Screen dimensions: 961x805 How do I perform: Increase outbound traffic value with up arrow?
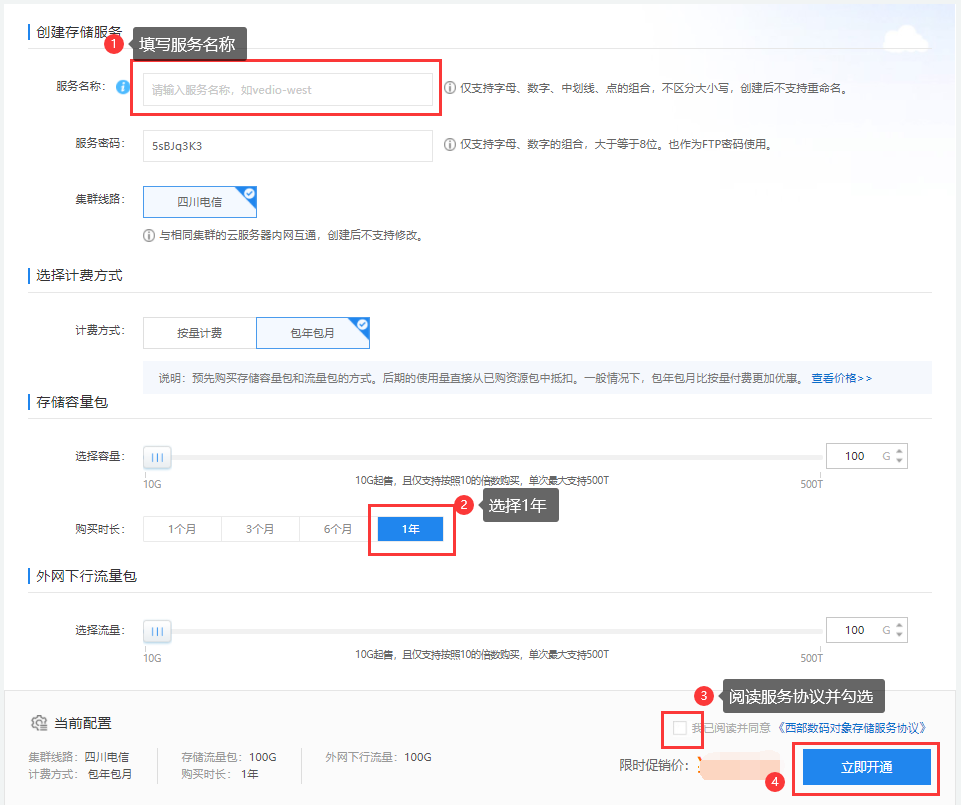(x=900, y=625)
